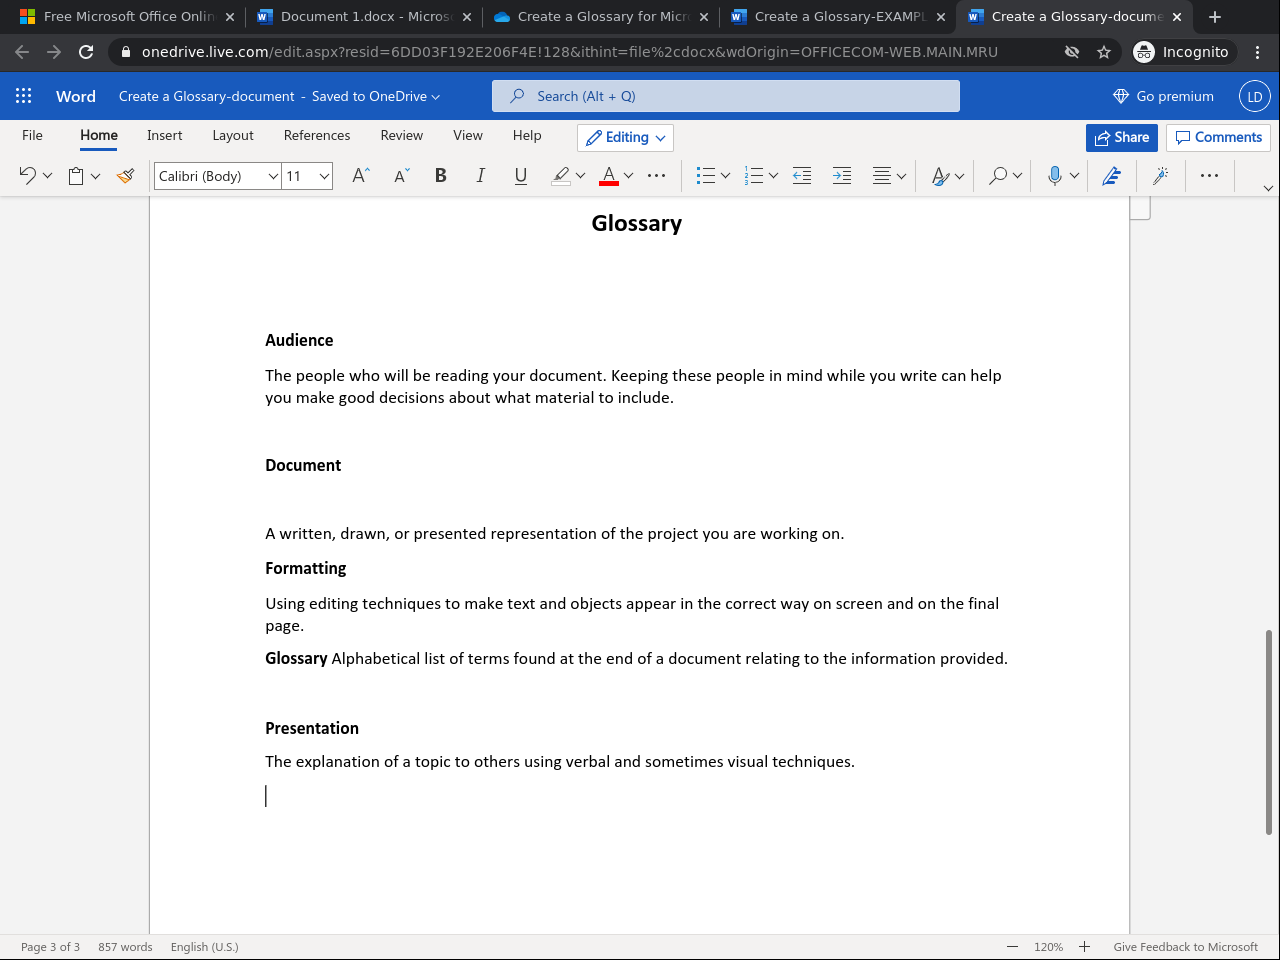
Task: Open a new browser tab
Action: click(x=1215, y=17)
